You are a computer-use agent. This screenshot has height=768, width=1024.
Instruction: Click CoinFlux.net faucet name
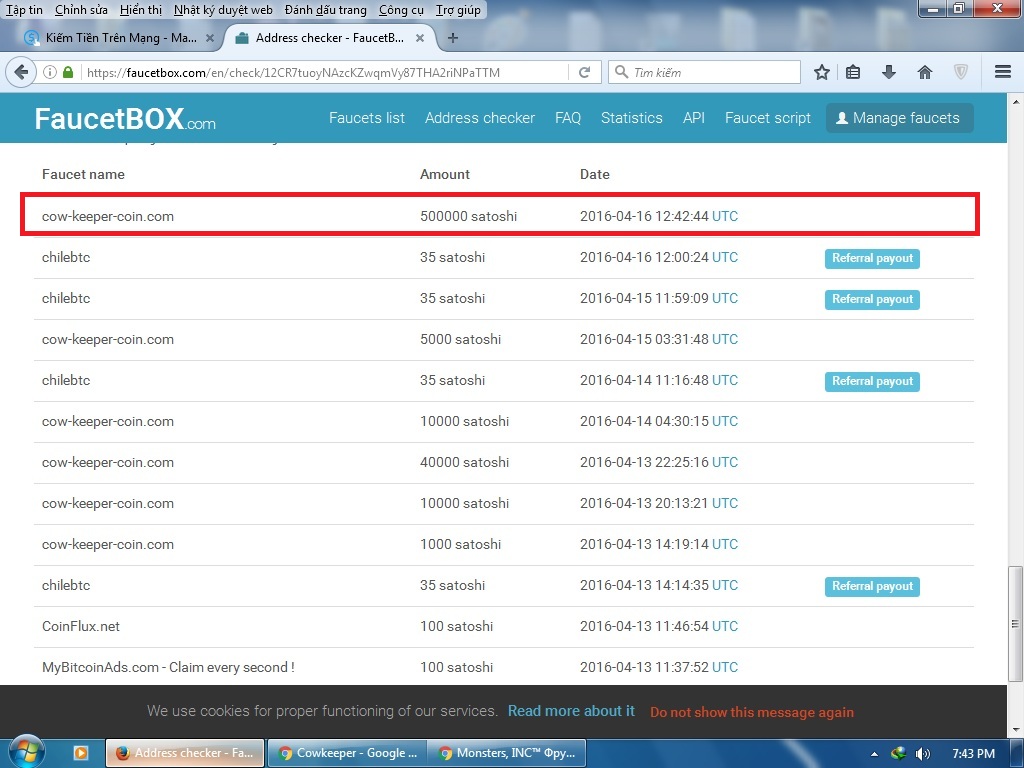coord(81,626)
